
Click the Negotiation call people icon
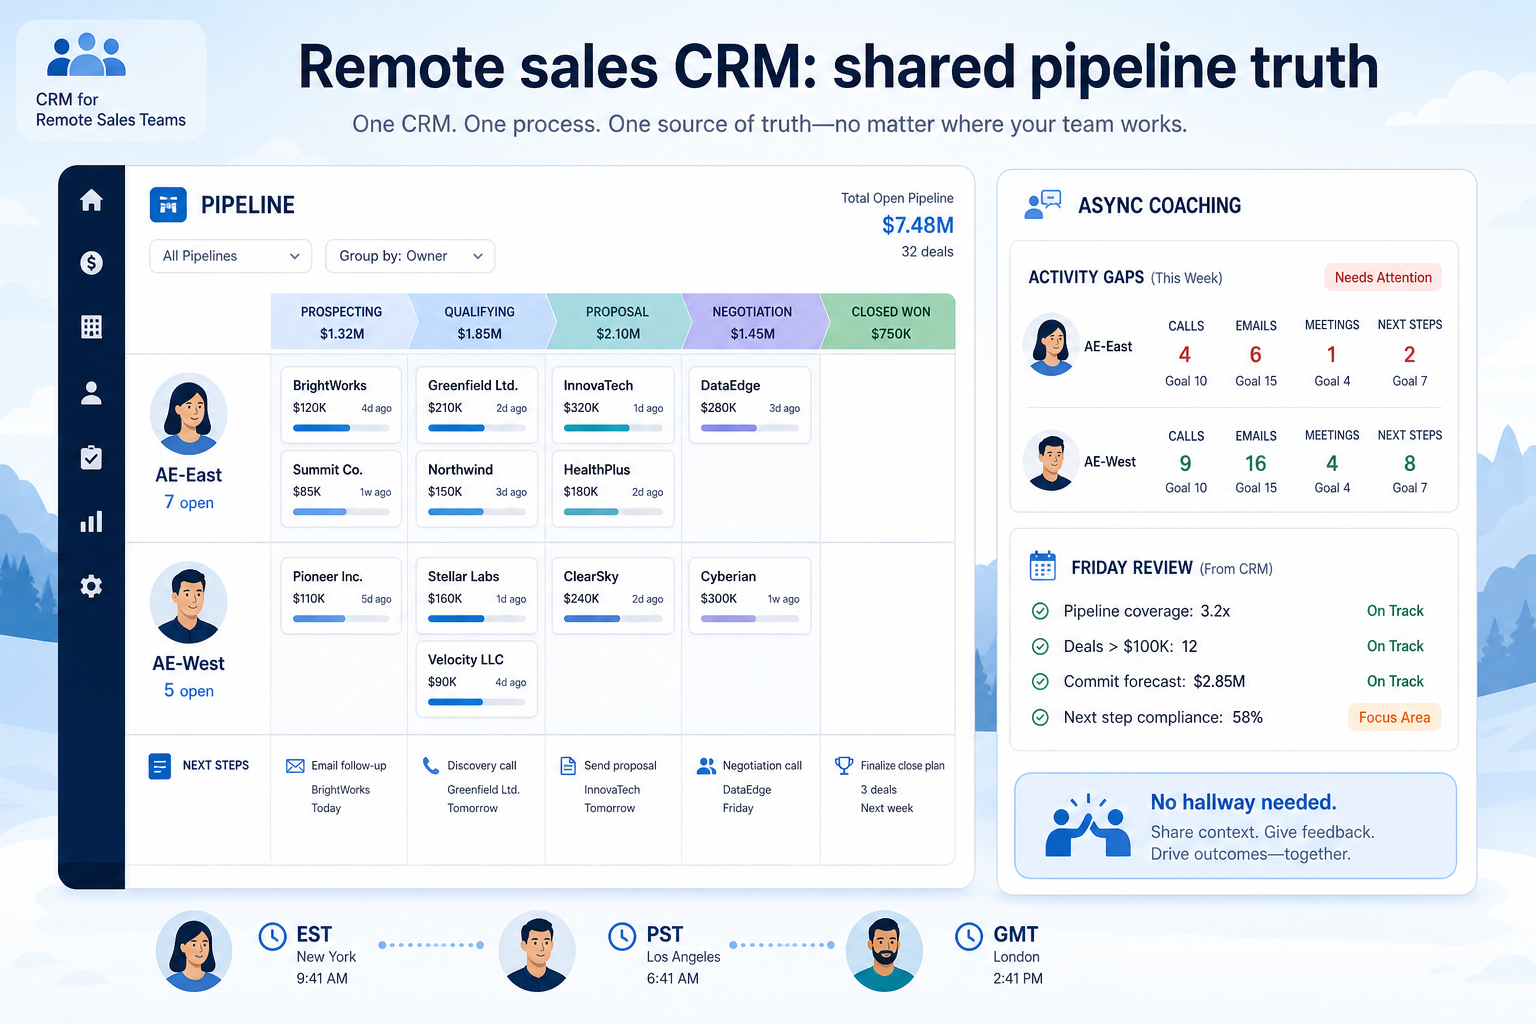(706, 766)
